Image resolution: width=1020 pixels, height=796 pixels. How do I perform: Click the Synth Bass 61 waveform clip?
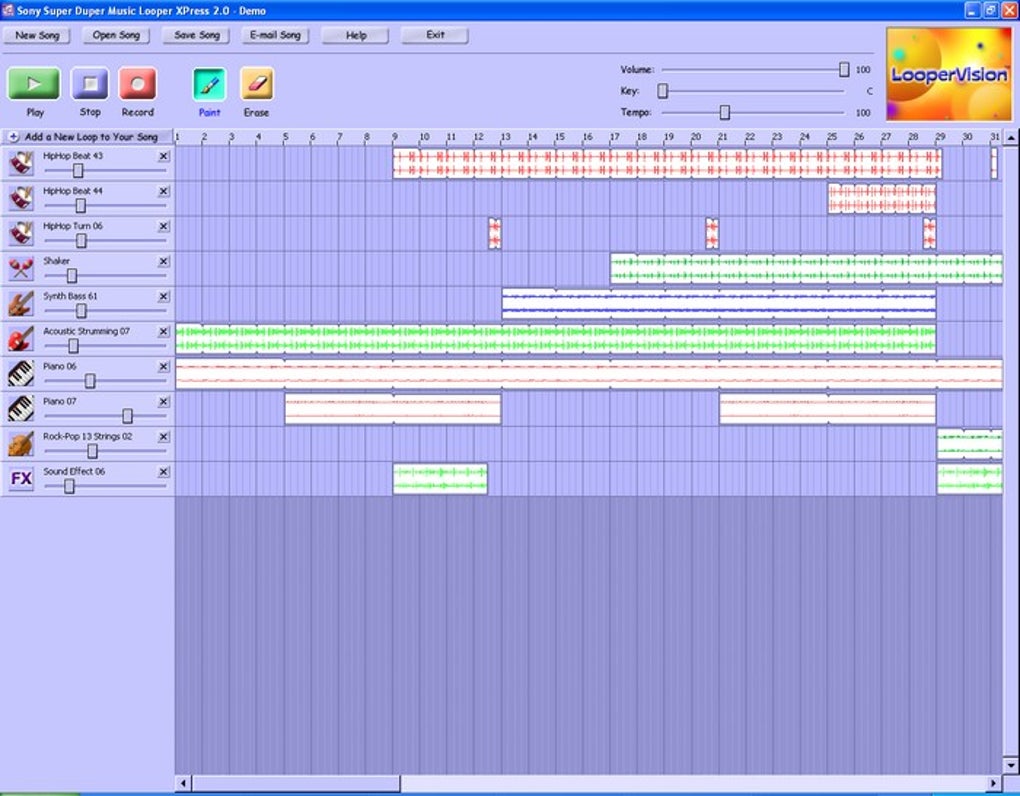coord(719,304)
